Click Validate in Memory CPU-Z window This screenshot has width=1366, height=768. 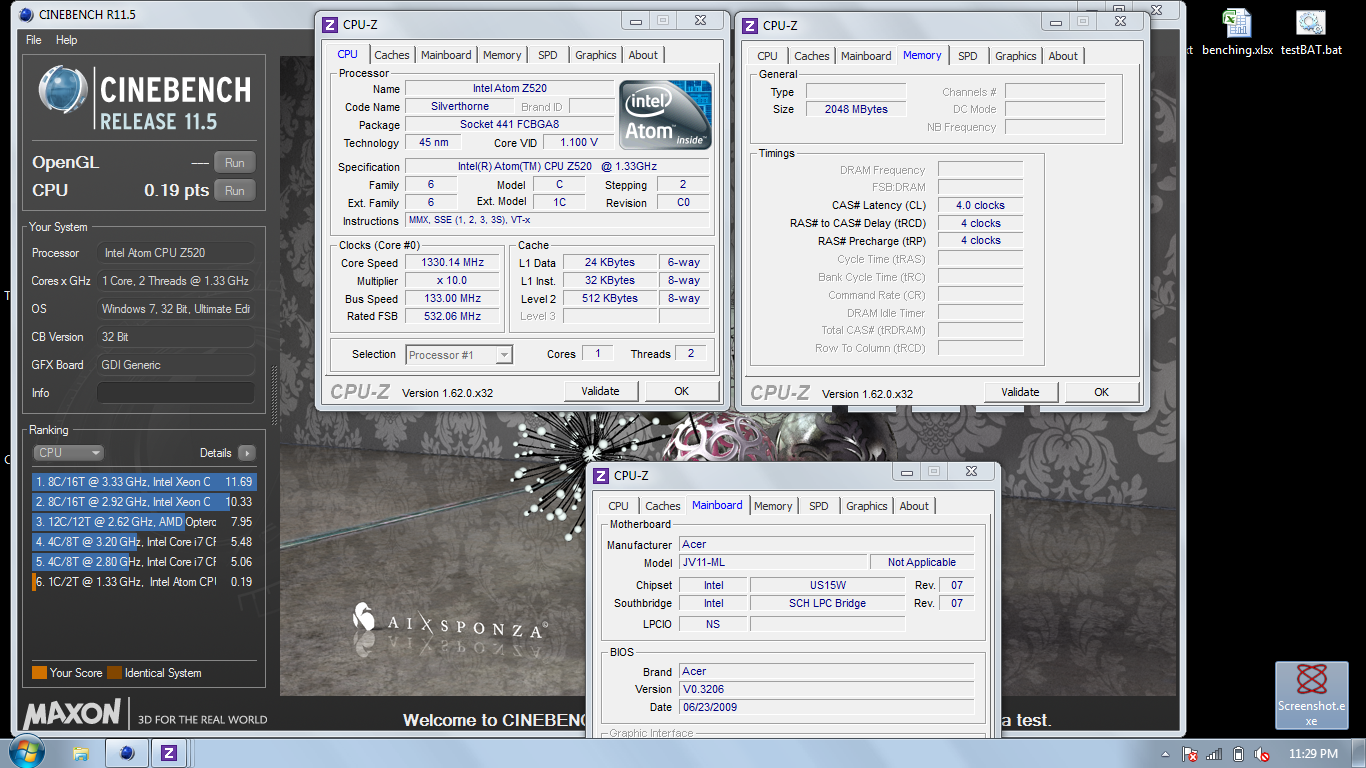pos(1020,392)
